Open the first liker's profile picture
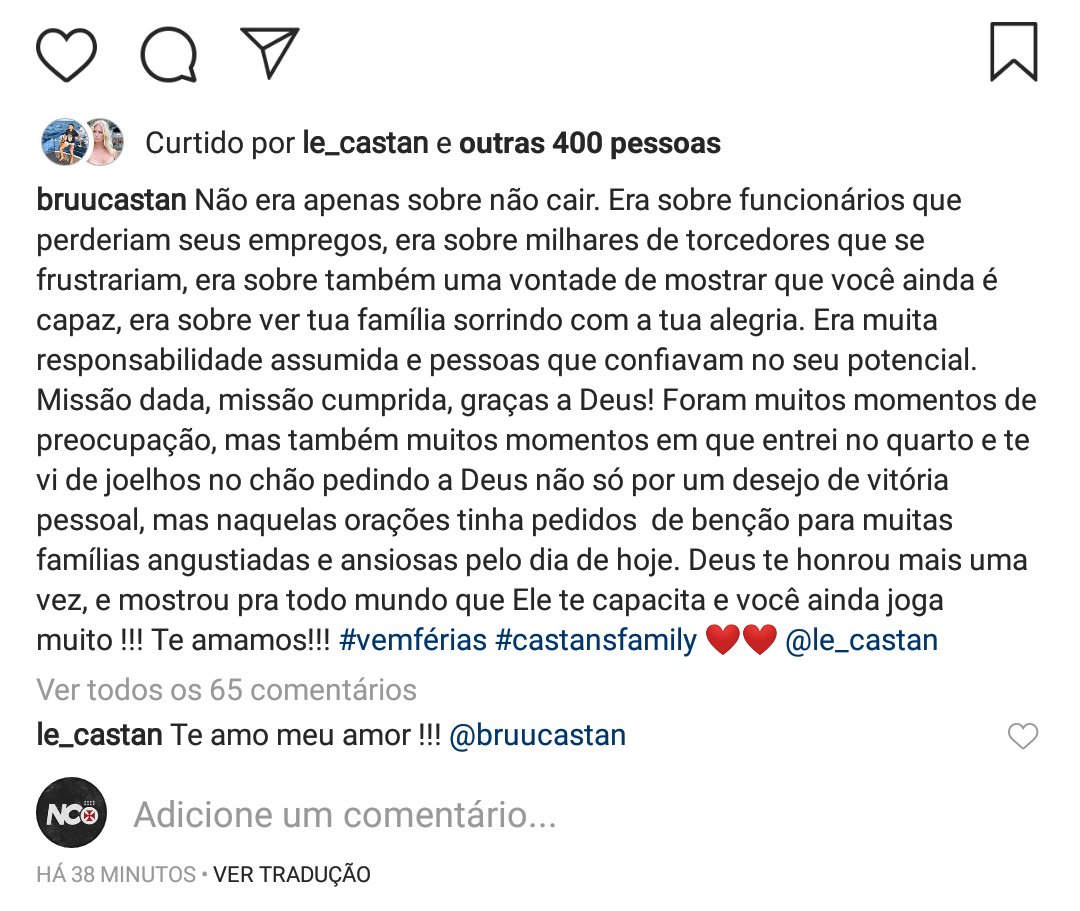This screenshot has height=911, width=1080. click(x=62, y=142)
